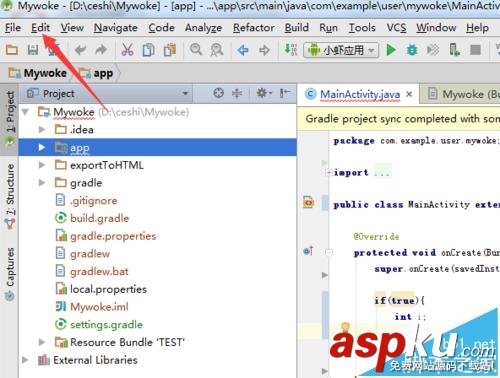Select the gradlew.bat file
Image resolution: width=500 pixels, height=378 pixels.
[x=99, y=271]
